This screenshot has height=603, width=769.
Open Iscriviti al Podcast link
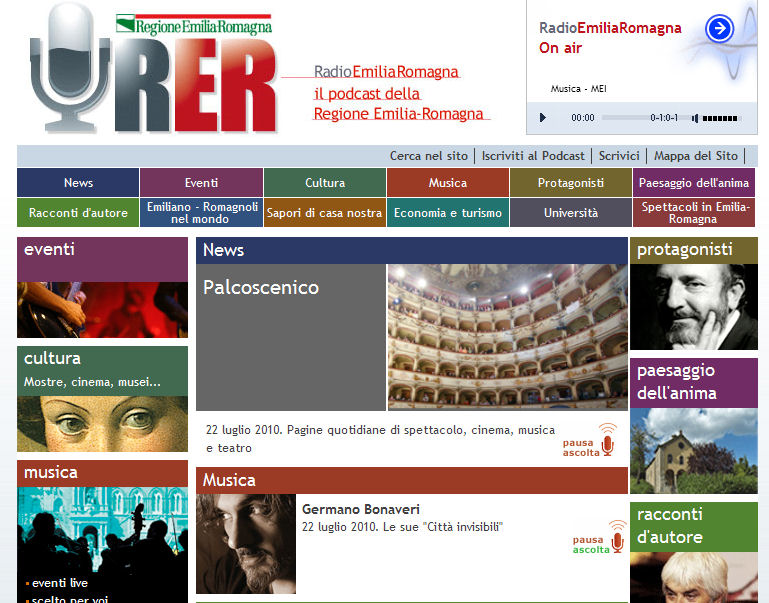(x=533, y=156)
